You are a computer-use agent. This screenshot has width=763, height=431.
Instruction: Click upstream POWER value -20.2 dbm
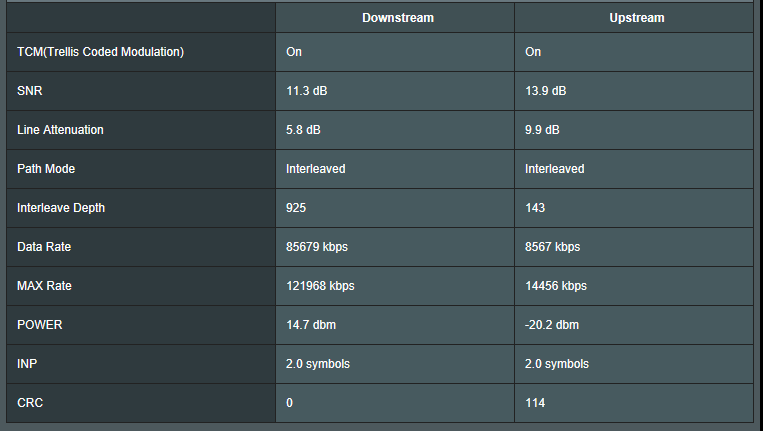tap(552, 325)
